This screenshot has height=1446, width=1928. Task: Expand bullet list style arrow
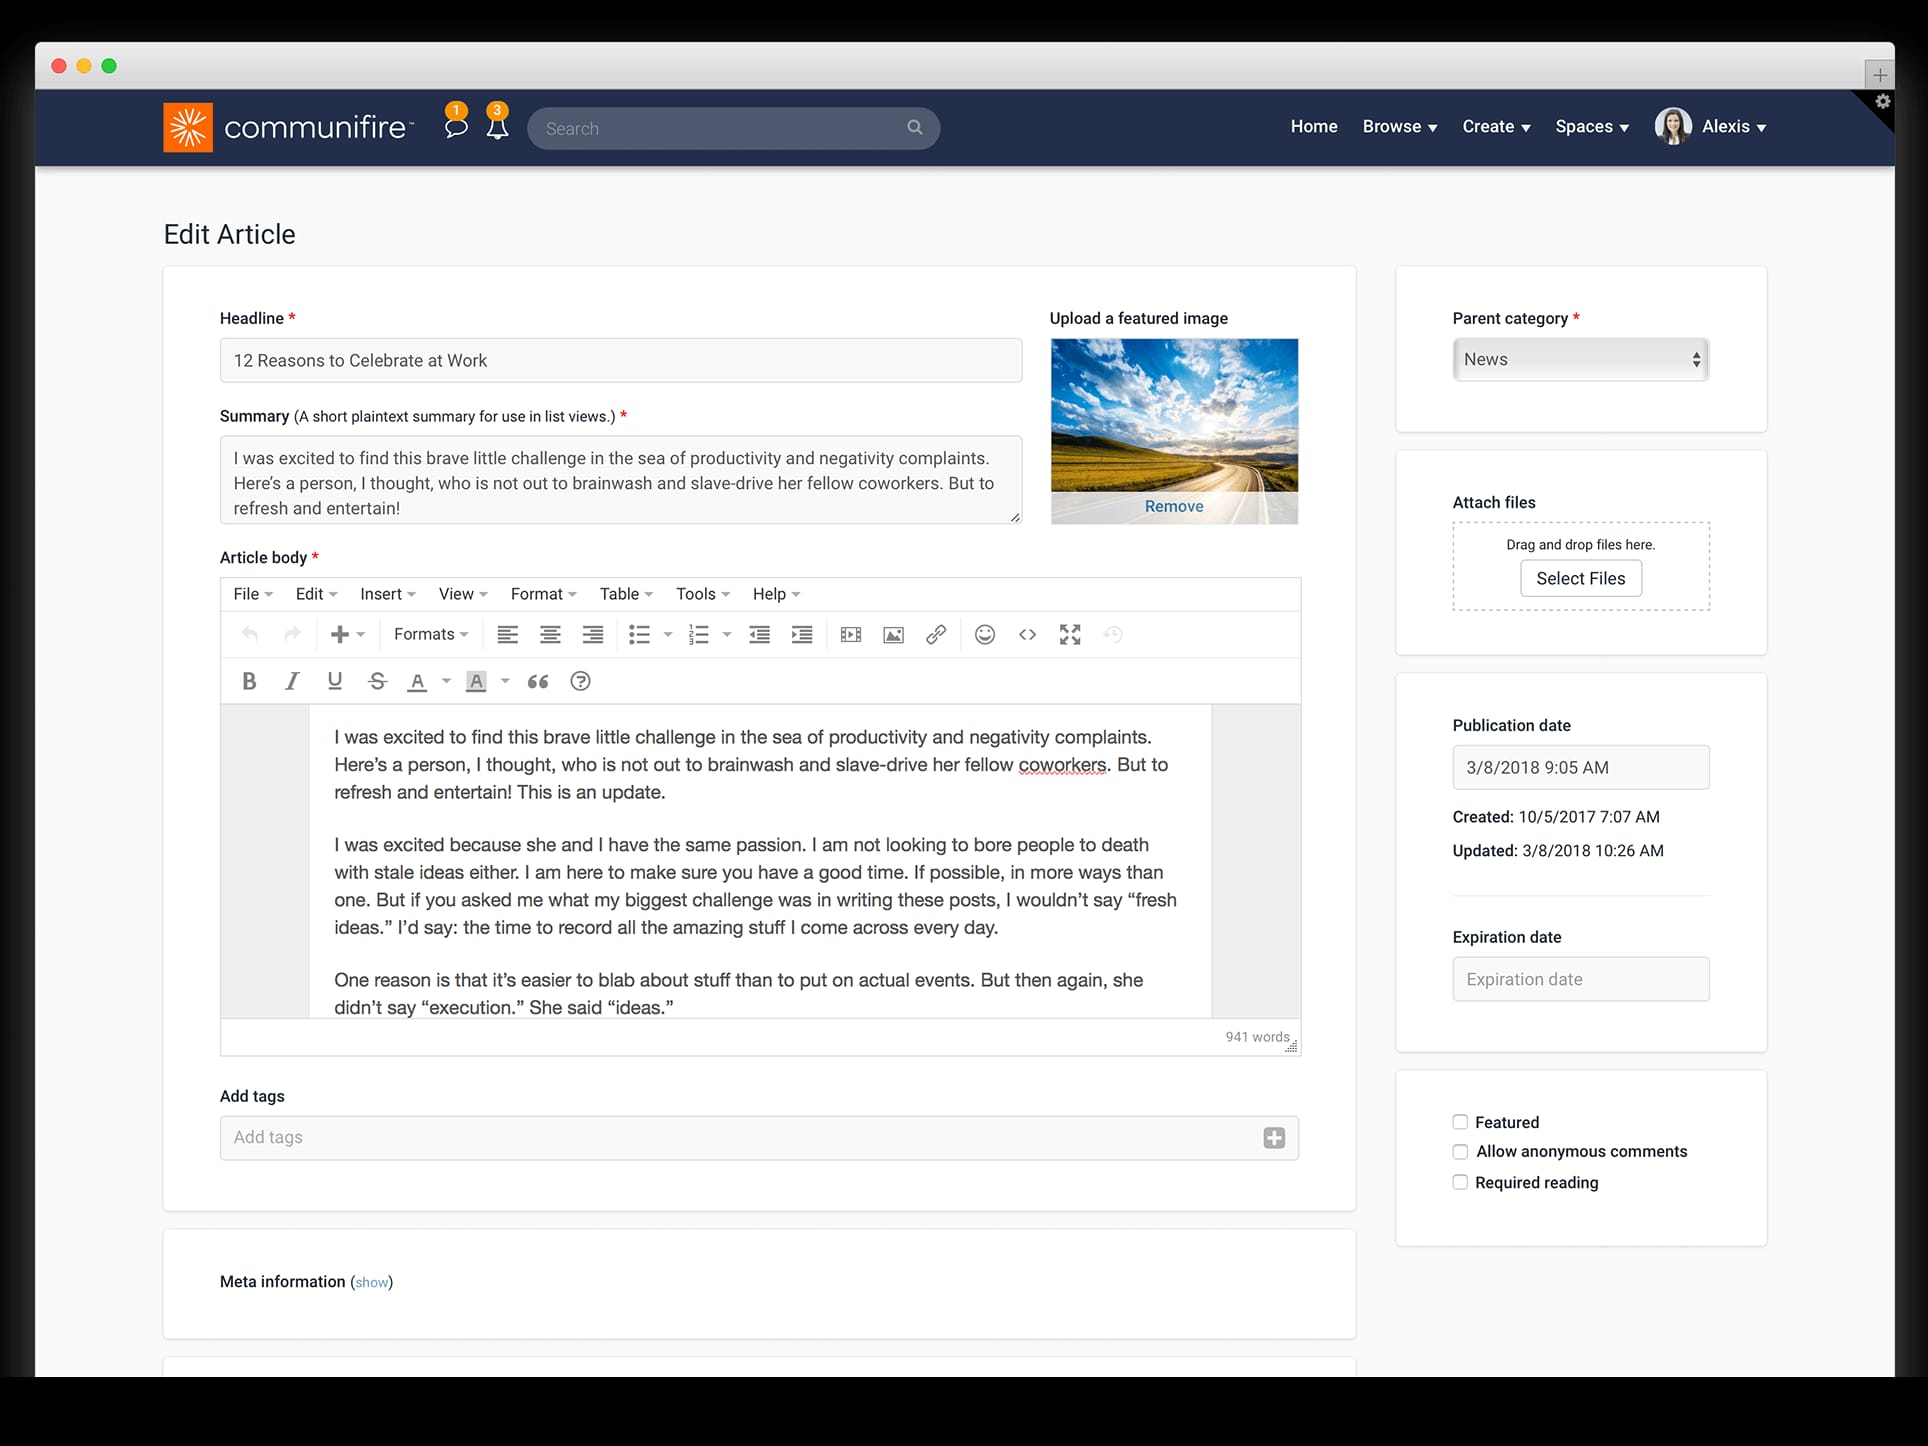pos(668,634)
